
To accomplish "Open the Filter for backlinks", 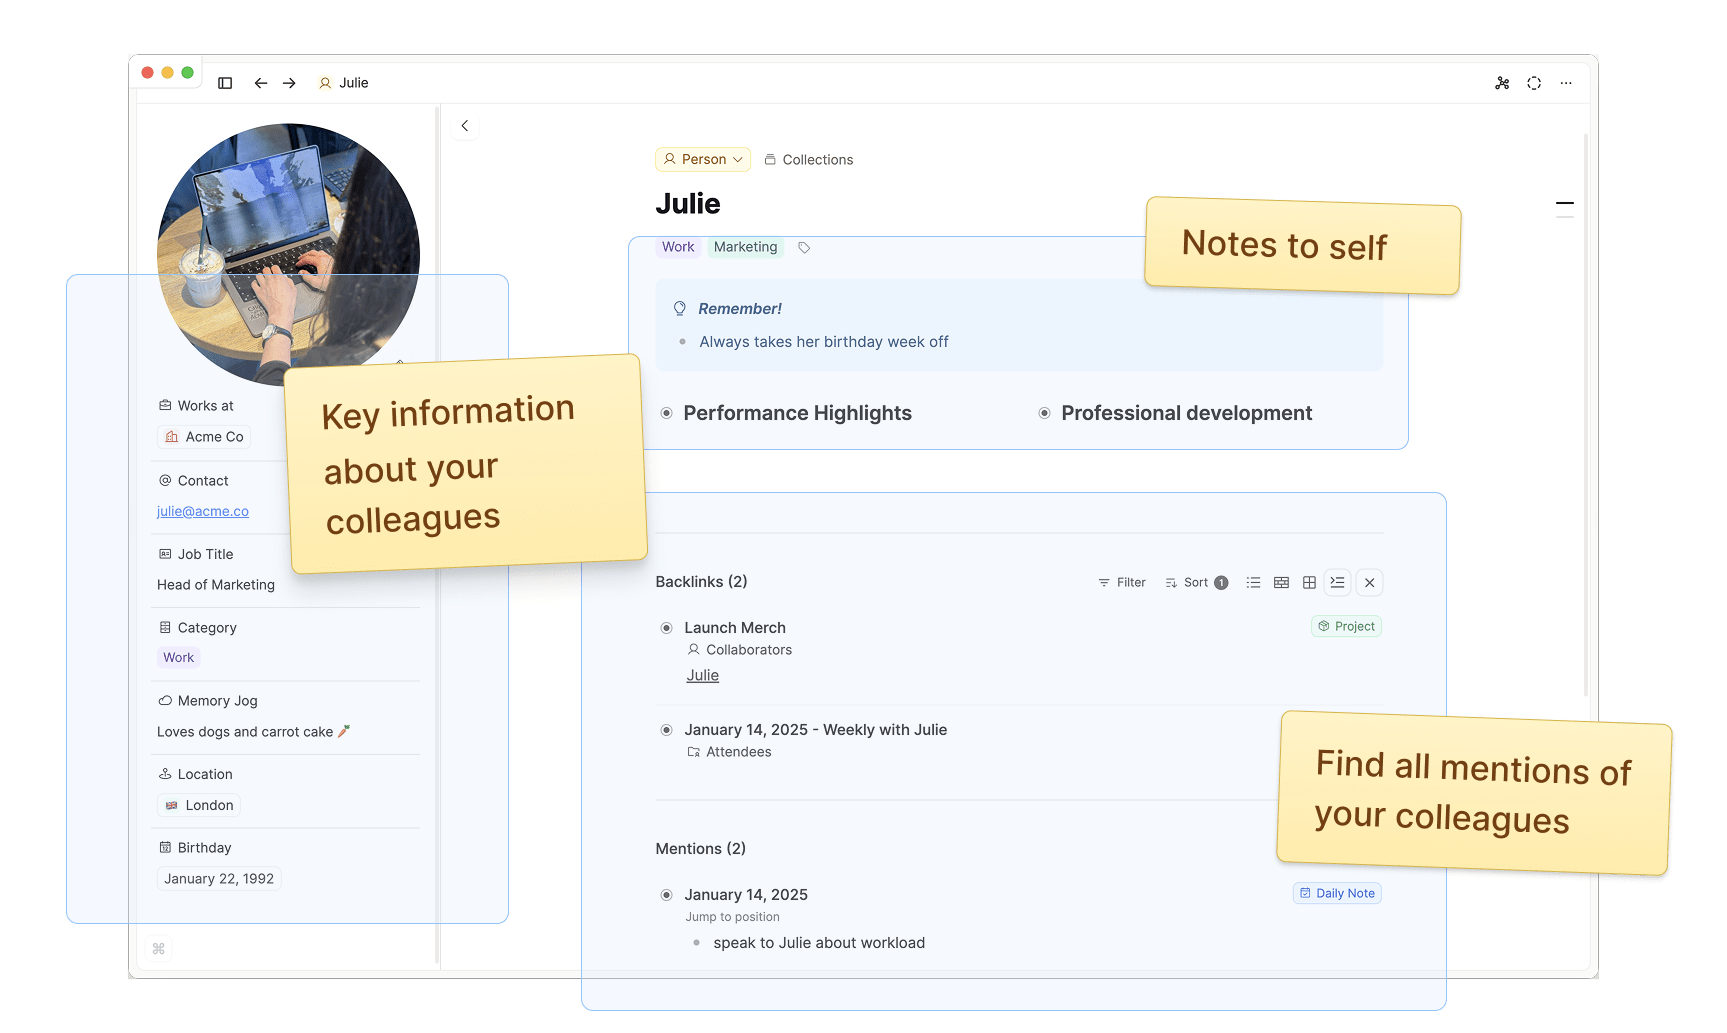I will coord(1122,582).
